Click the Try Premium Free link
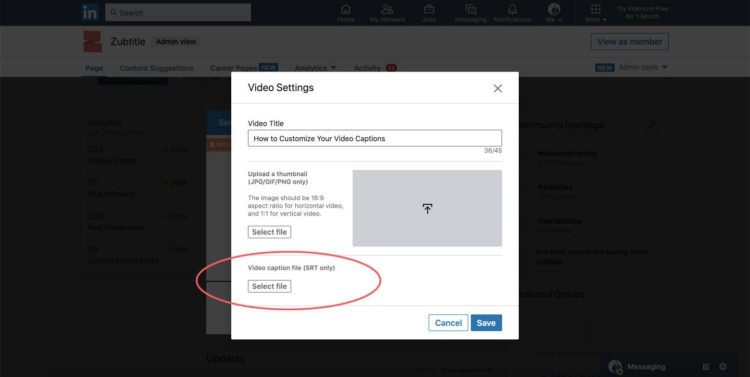 tap(642, 12)
